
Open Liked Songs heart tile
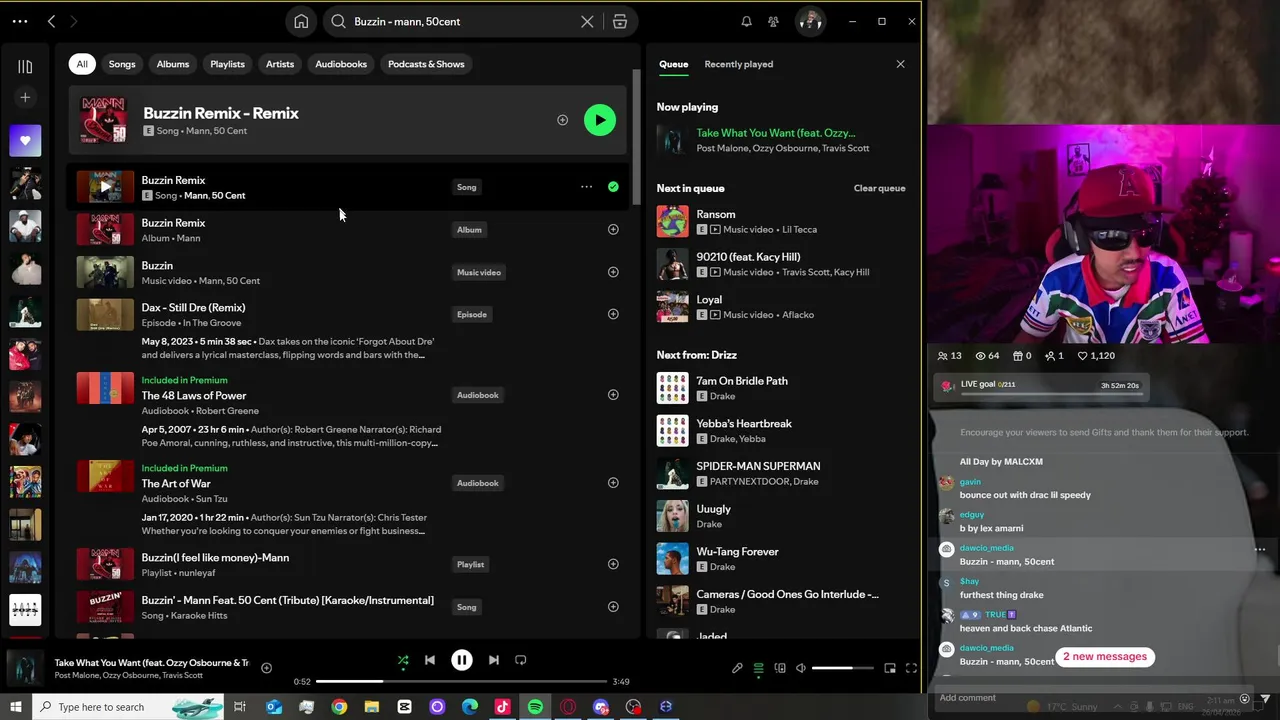coord(25,141)
